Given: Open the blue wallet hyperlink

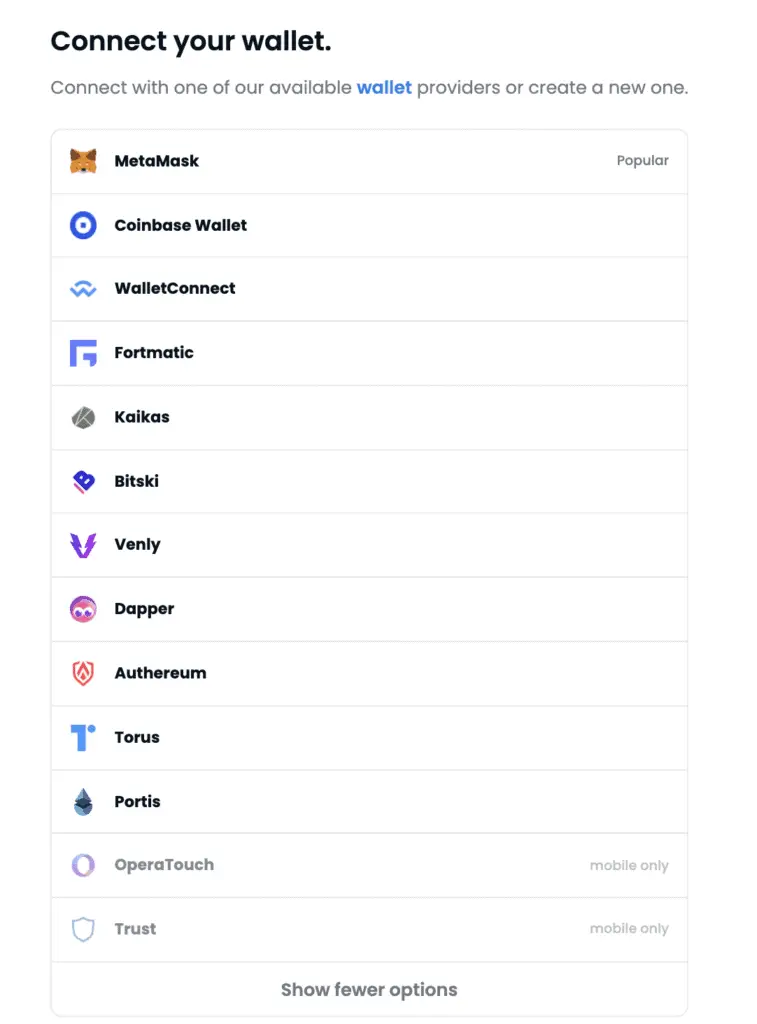Looking at the screenshot, I should (x=384, y=88).
